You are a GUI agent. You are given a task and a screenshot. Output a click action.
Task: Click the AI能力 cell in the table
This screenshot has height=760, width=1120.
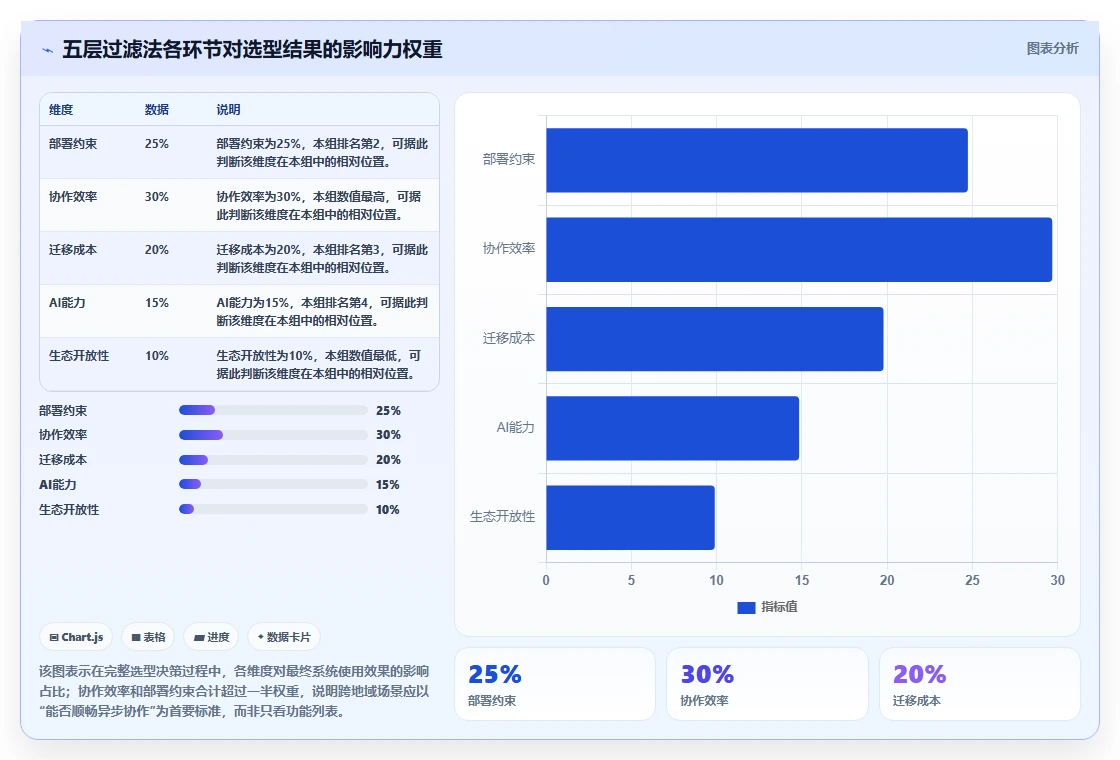(x=67, y=302)
